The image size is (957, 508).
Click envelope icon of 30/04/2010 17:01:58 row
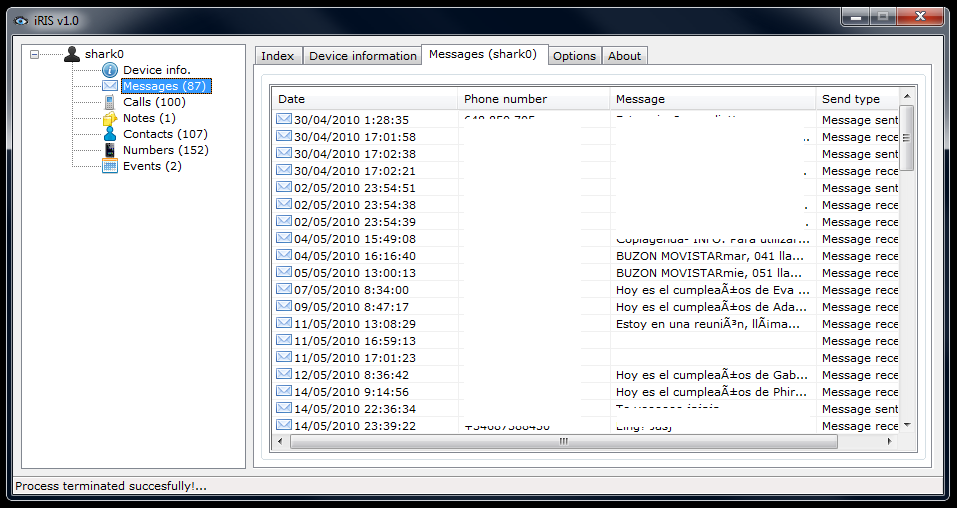(284, 136)
